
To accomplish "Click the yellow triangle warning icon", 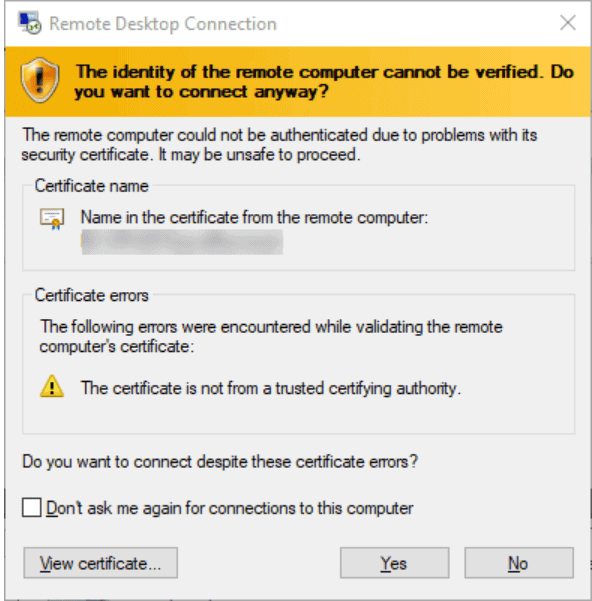I will click(x=52, y=386).
